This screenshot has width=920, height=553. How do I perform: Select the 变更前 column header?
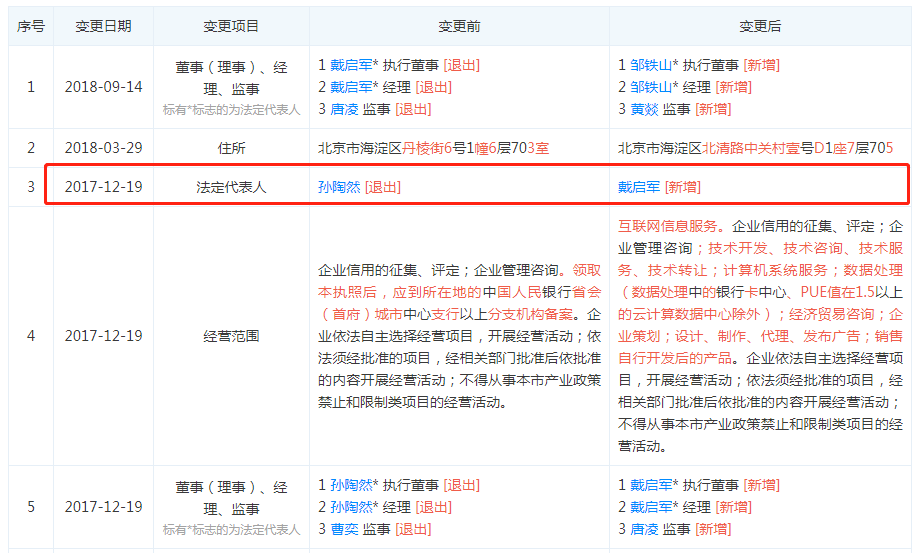click(459, 26)
